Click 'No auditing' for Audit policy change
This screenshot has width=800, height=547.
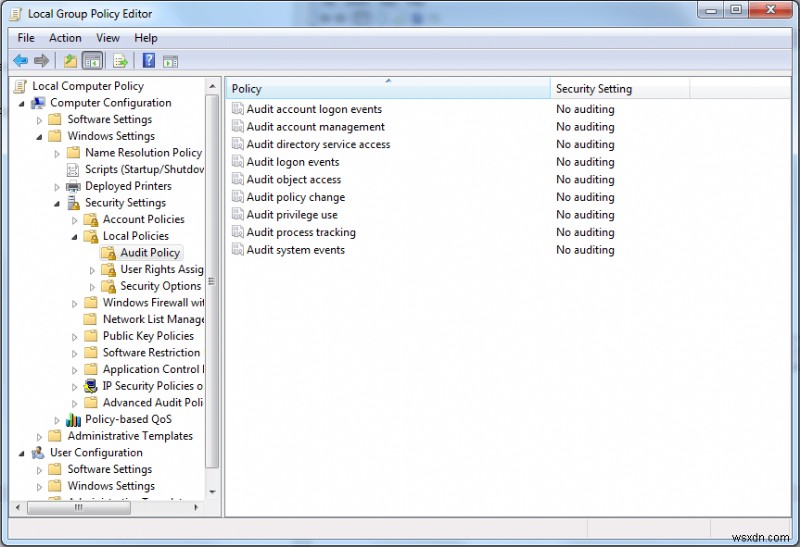click(585, 197)
